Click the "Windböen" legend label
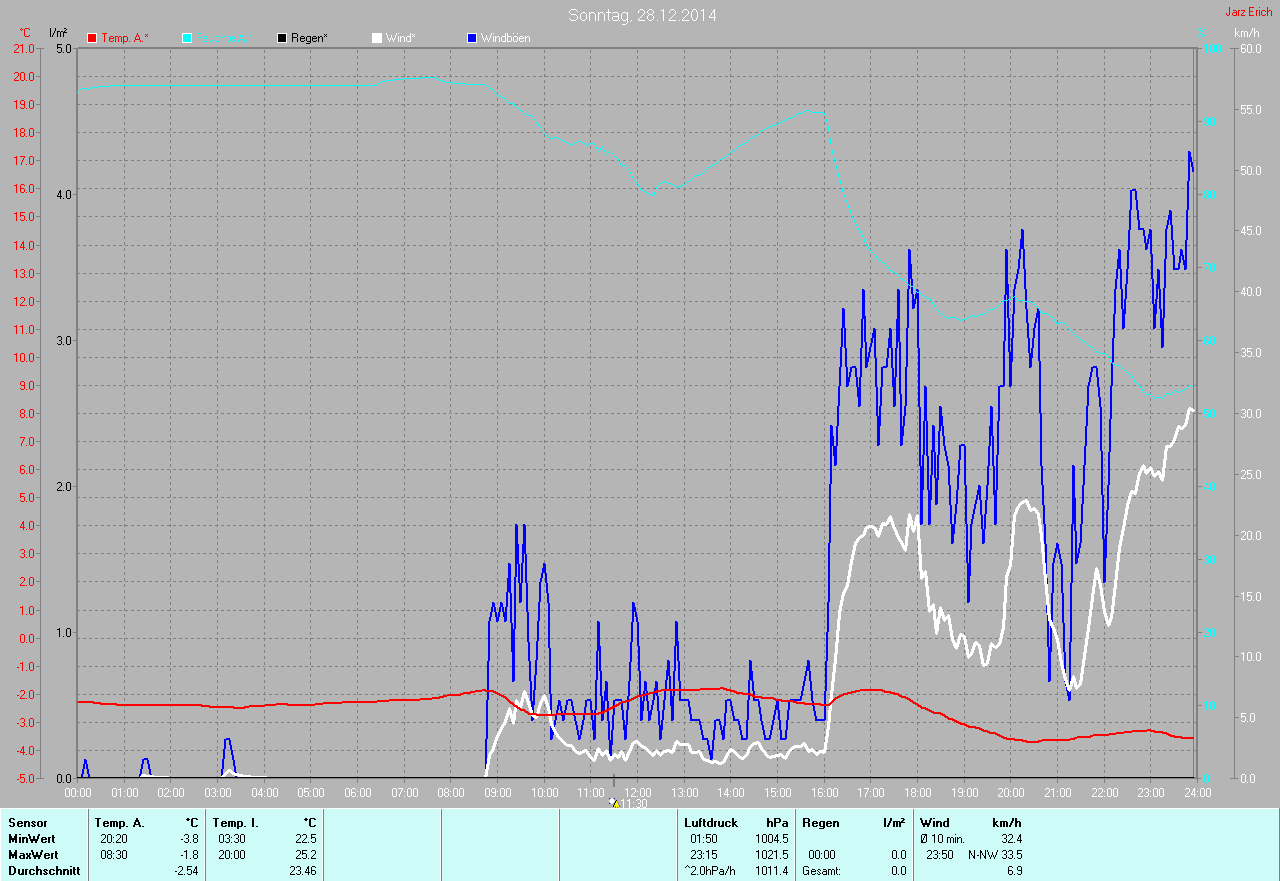The image size is (1280, 881). 506,38
